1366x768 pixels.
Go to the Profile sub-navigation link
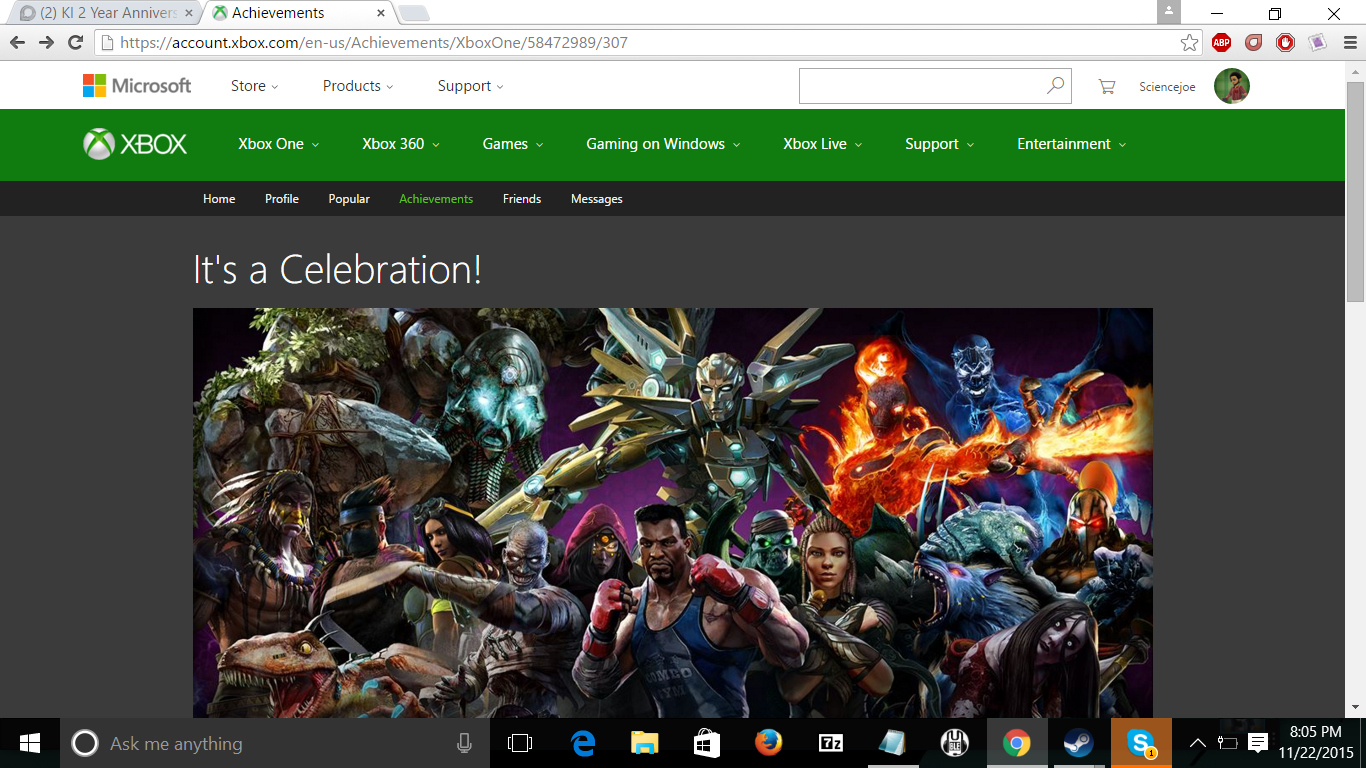[x=282, y=199]
